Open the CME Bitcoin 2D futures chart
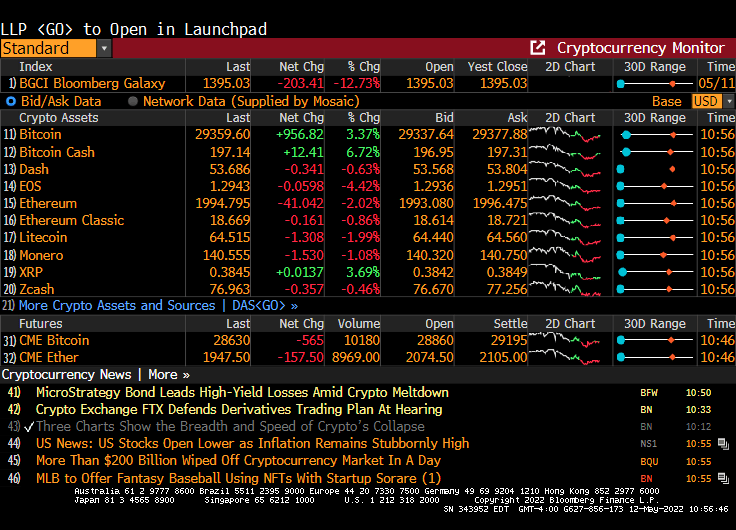The image size is (736, 530). [565, 340]
